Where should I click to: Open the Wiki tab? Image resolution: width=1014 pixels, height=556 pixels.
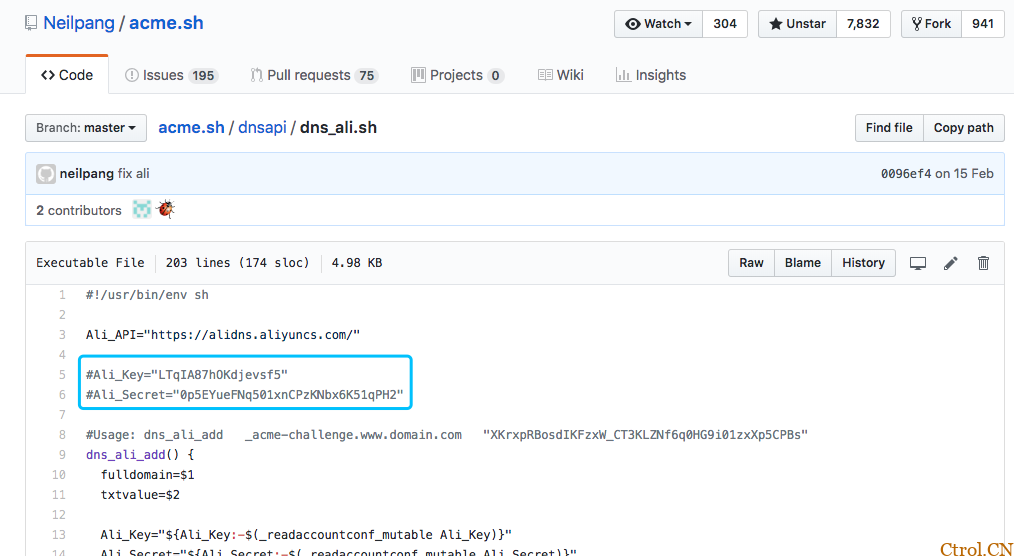561,75
